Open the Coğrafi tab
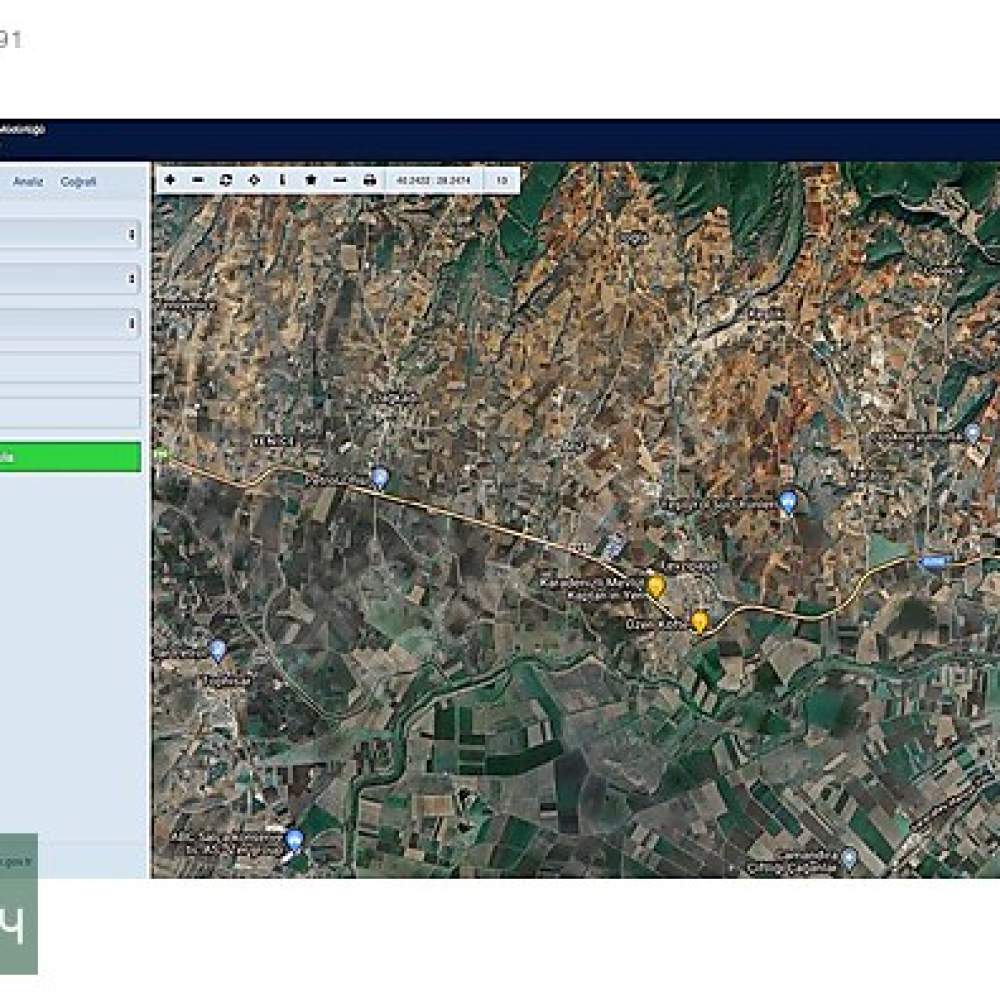The width and height of the screenshot is (1000, 1000). (78, 182)
